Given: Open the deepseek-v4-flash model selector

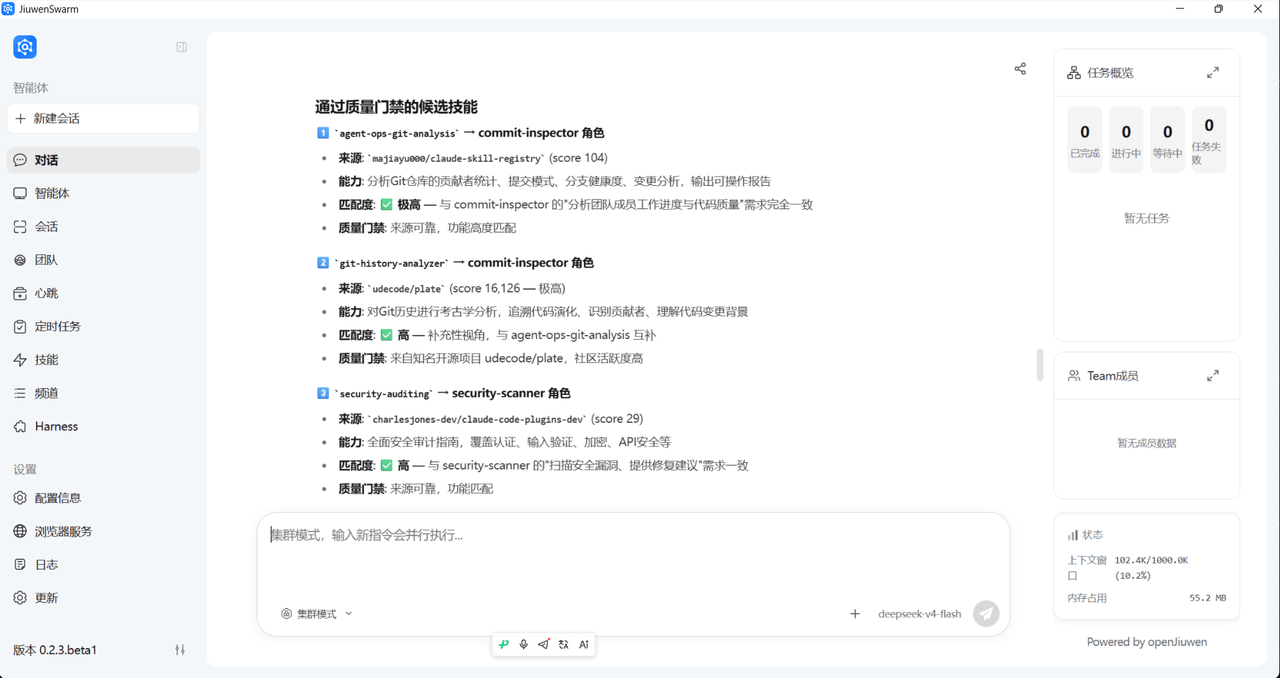Looking at the screenshot, I should pos(920,614).
